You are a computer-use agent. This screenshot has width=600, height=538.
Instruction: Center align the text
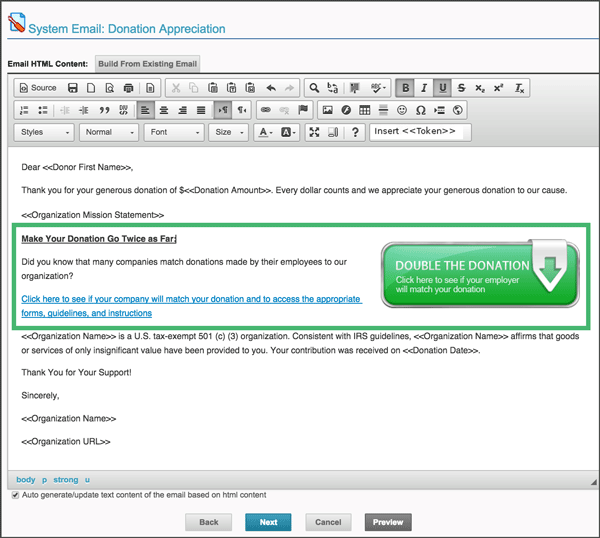tap(164, 111)
